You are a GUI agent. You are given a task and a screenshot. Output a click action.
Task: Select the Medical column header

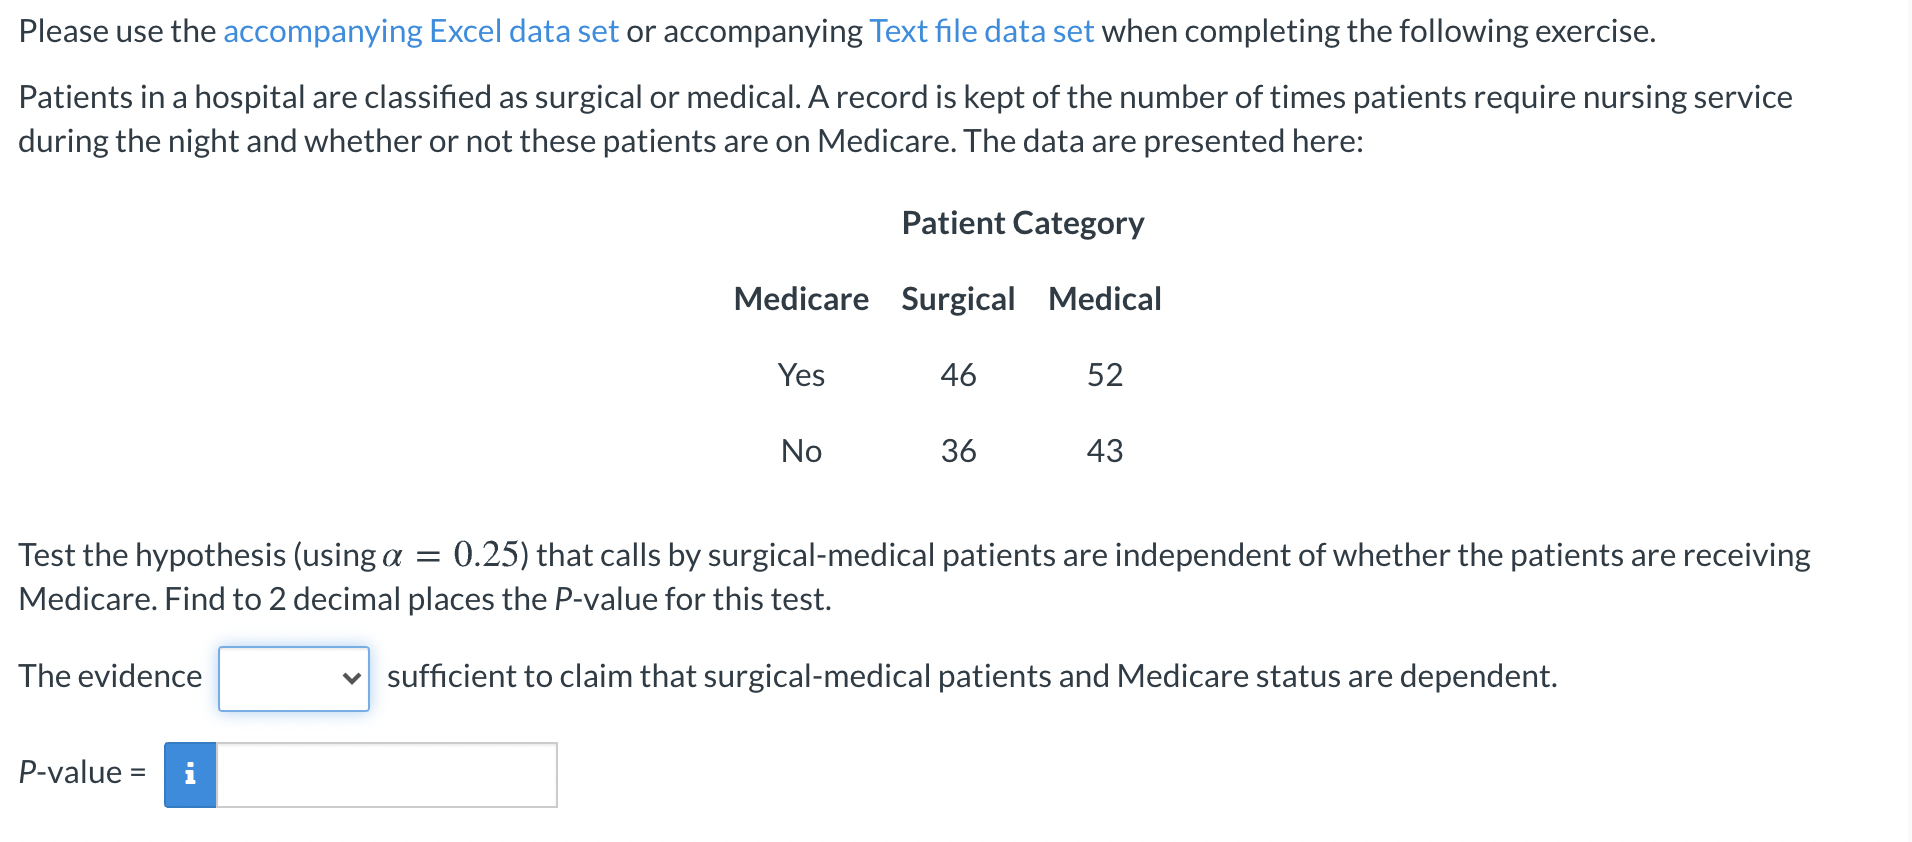pyautogui.click(x=1104, y=299)
